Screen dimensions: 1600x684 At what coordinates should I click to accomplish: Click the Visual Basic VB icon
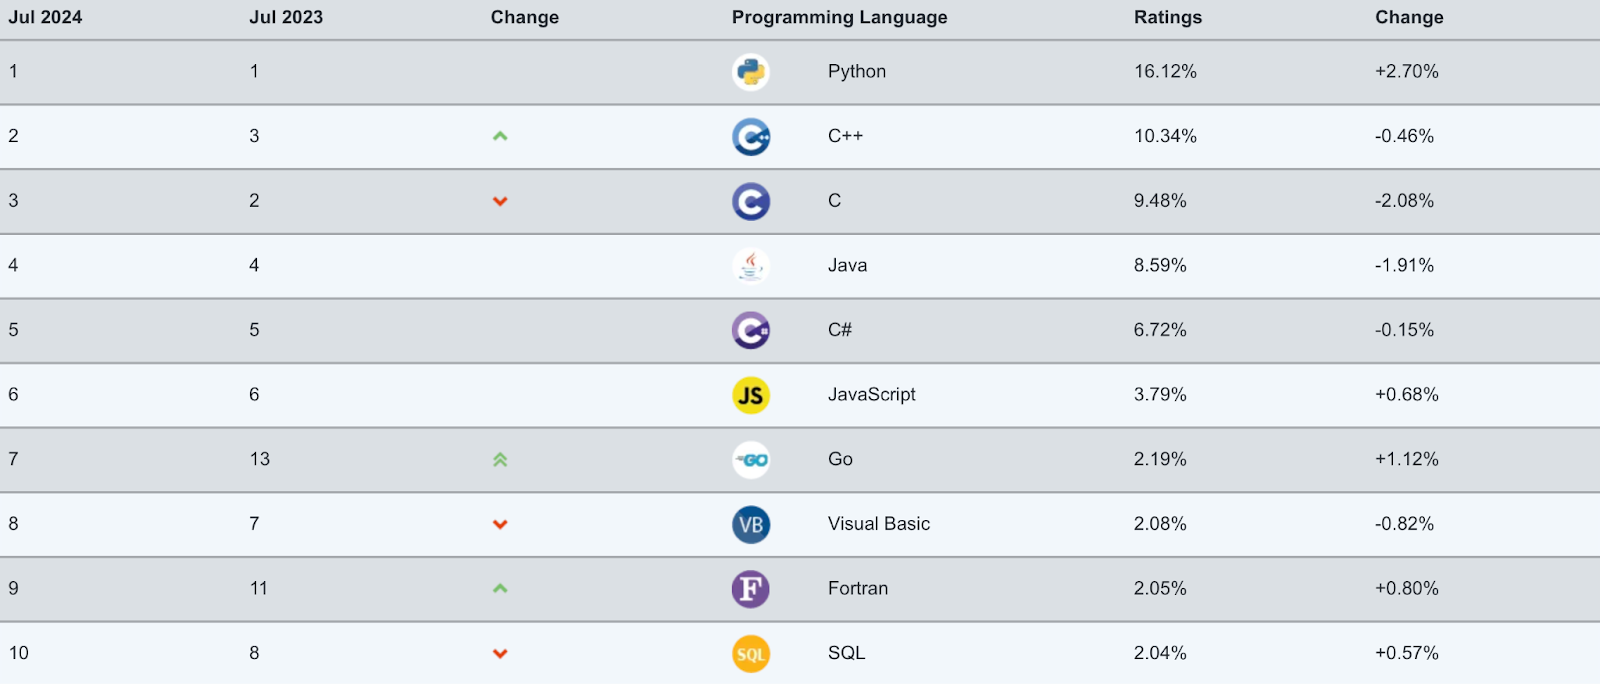point(751,524)
